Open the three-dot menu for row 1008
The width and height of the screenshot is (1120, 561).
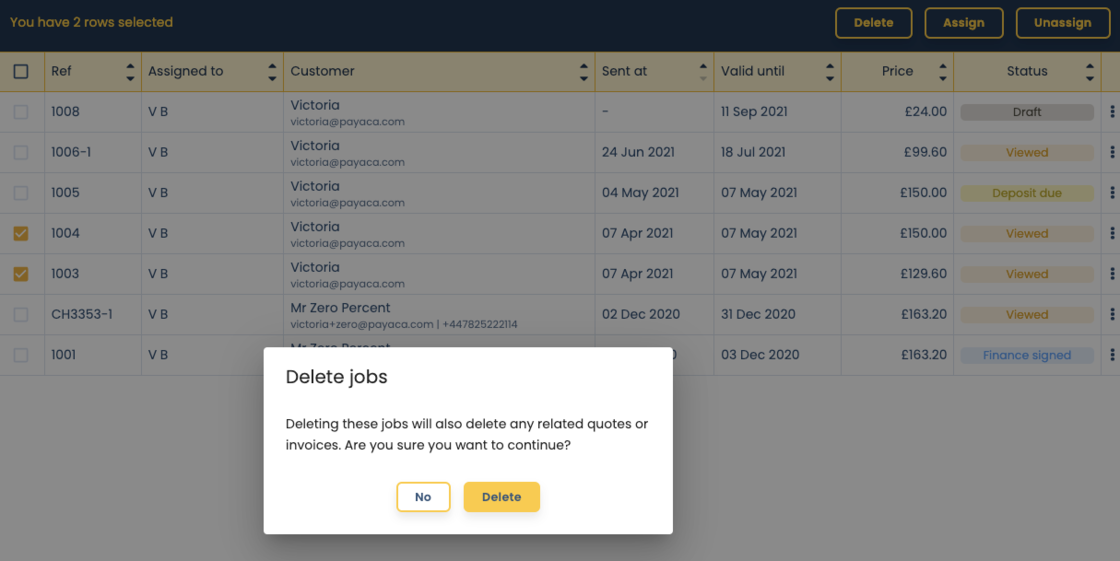click(1112, 112)
